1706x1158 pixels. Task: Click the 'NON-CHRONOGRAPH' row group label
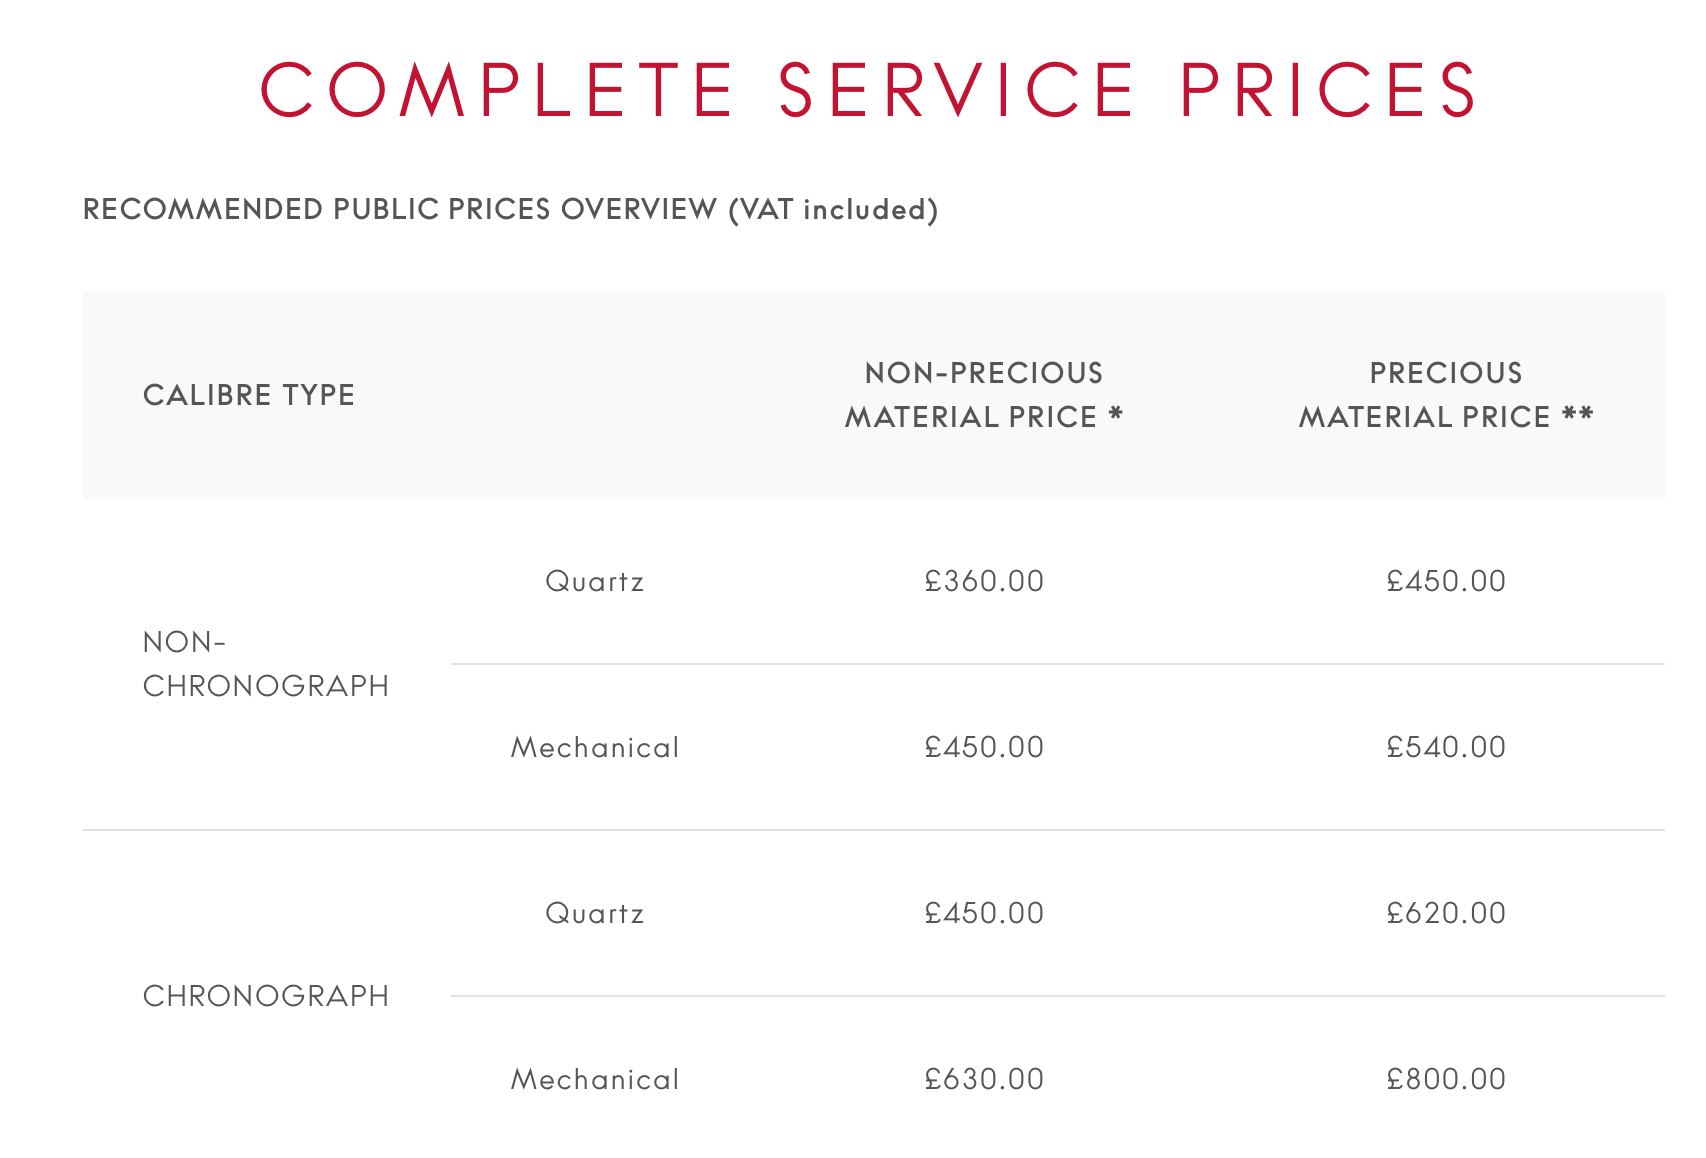tap(265, 664)
